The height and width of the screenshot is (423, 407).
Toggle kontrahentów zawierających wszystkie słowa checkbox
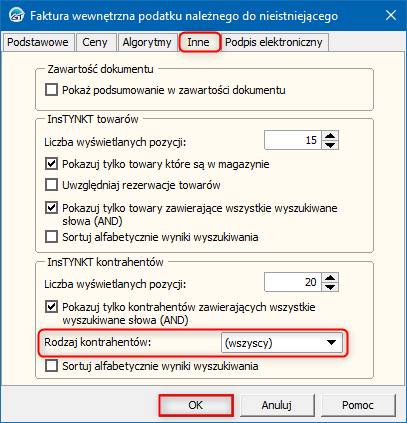(51, 307)
